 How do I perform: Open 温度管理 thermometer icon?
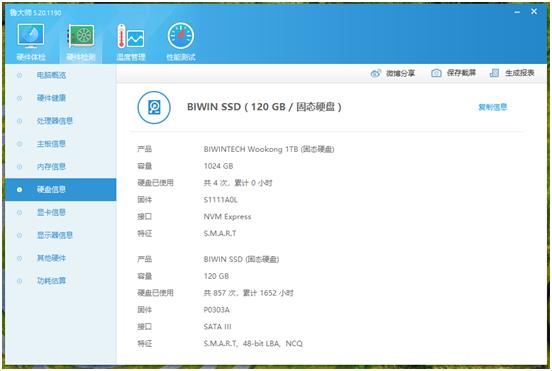point(131,36)
